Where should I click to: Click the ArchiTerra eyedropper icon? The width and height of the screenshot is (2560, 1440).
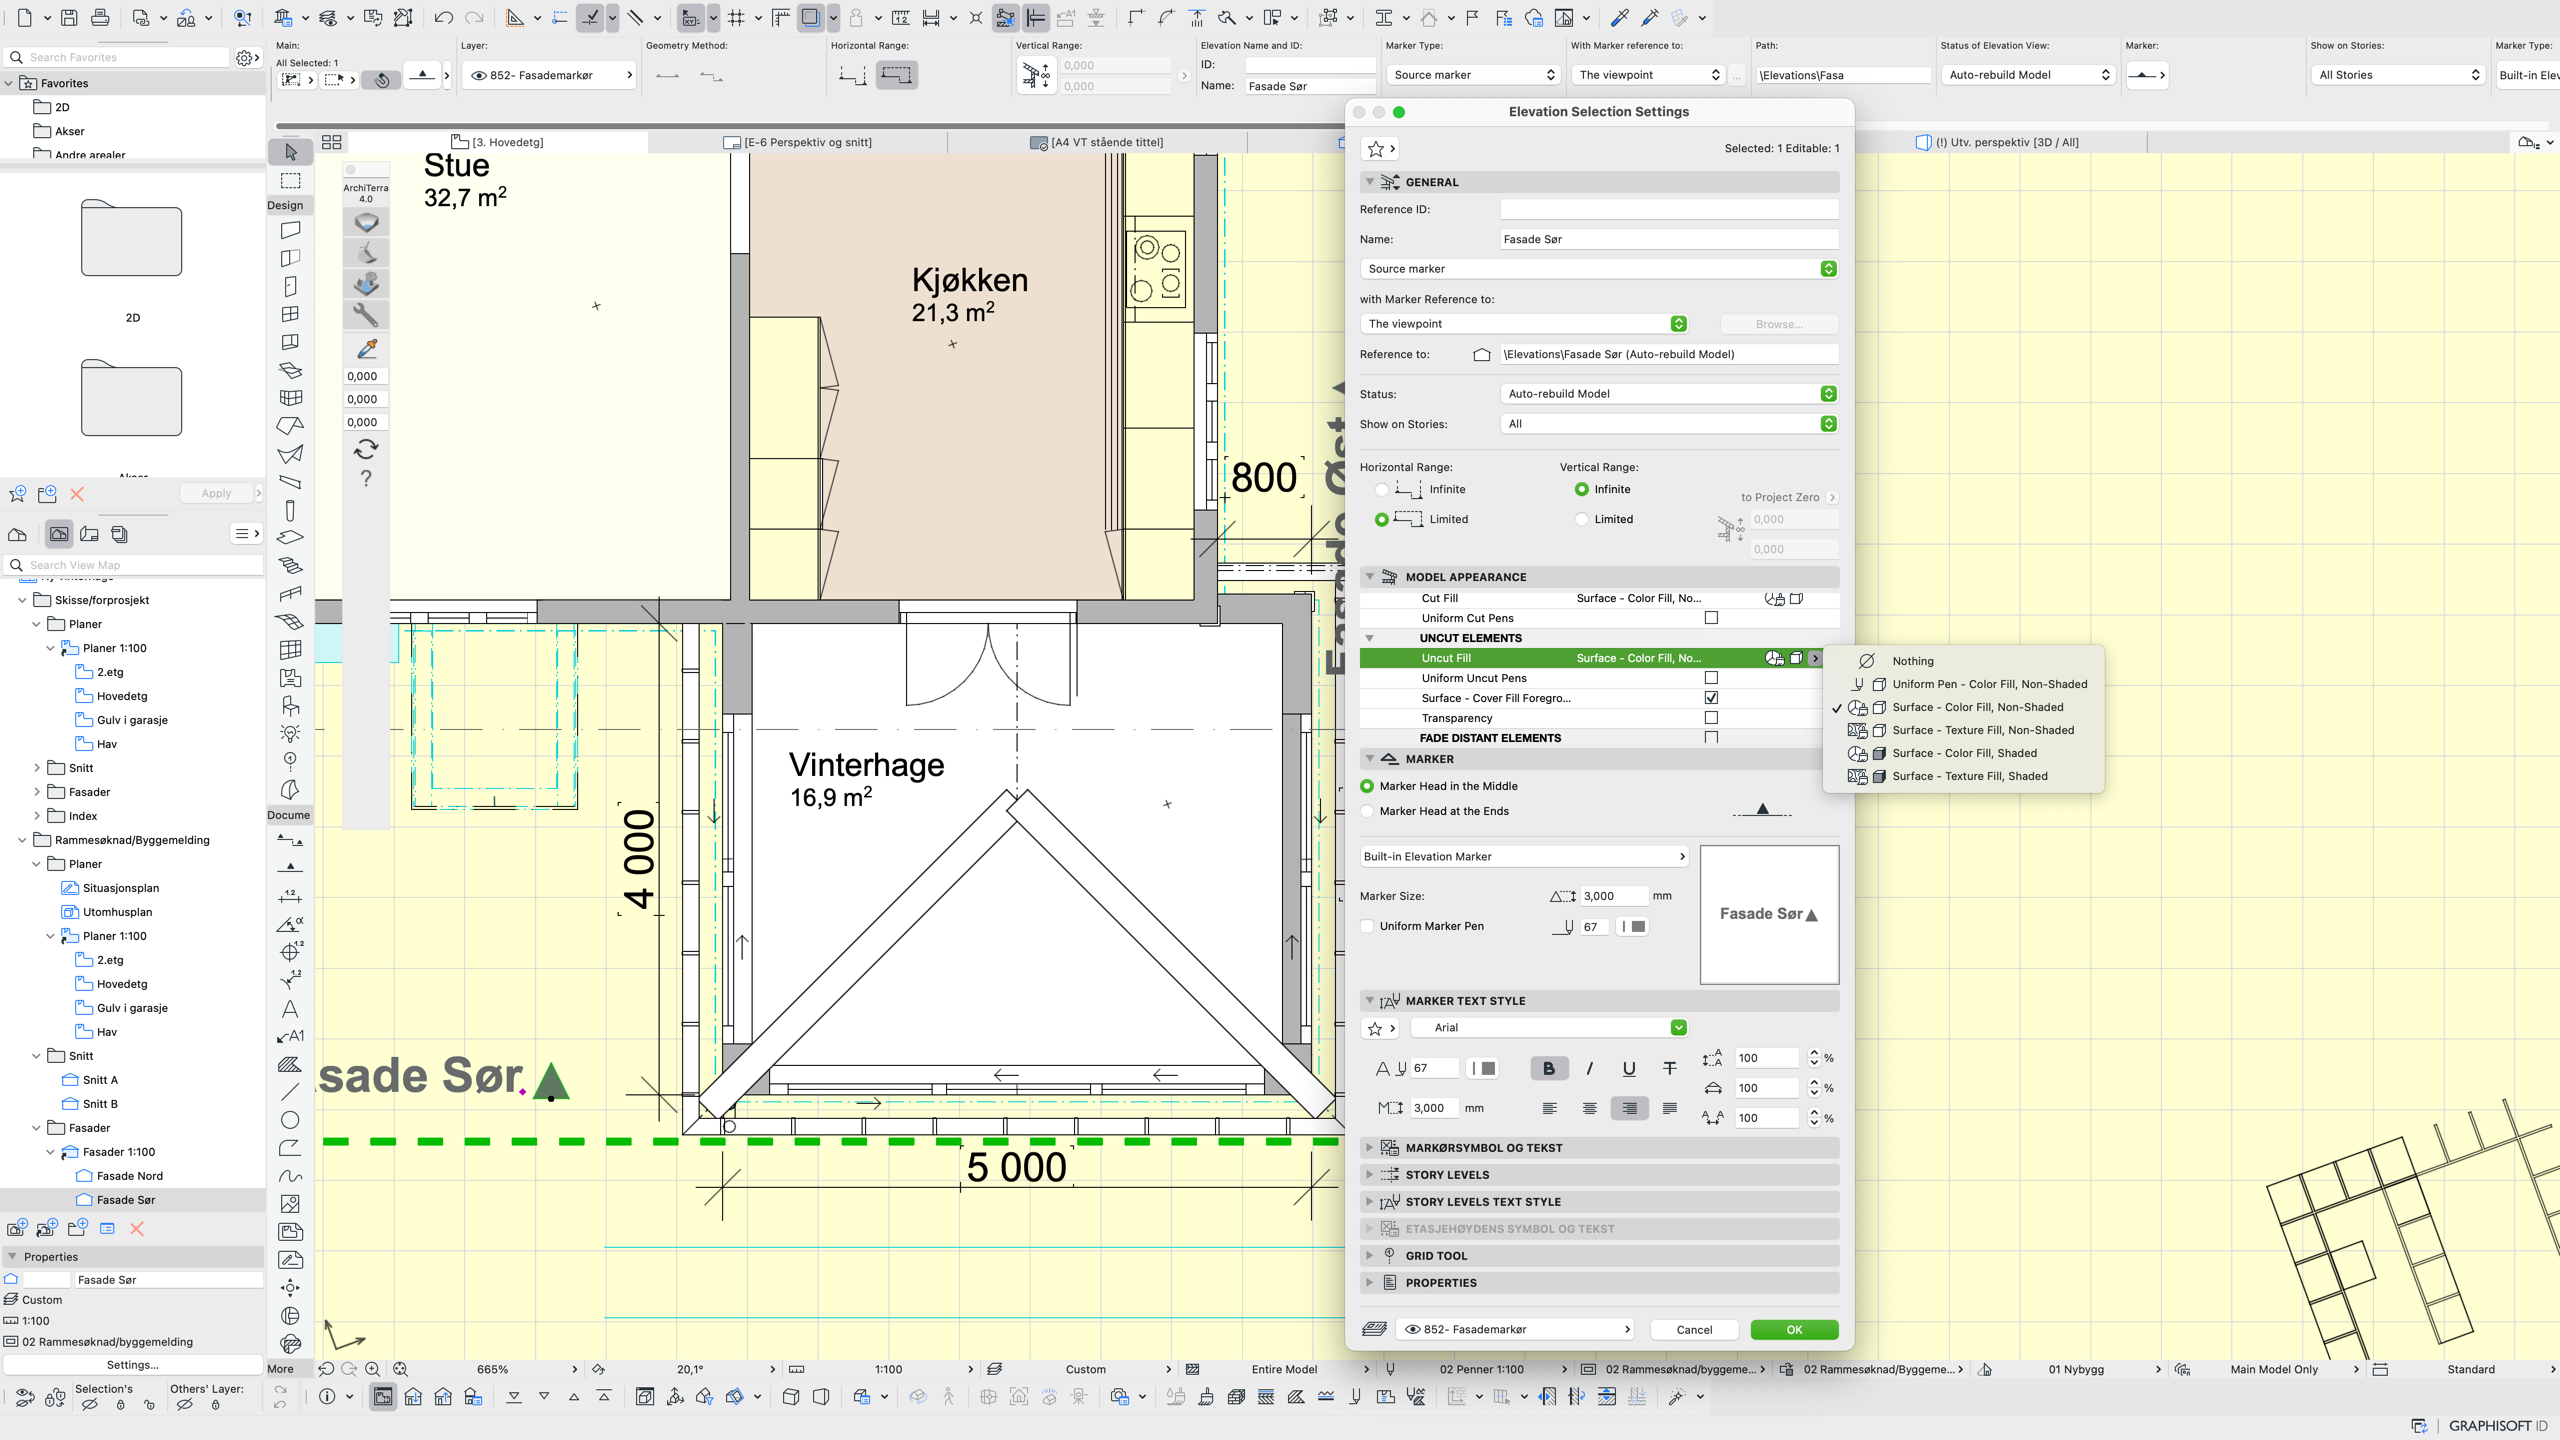point(366,348)
